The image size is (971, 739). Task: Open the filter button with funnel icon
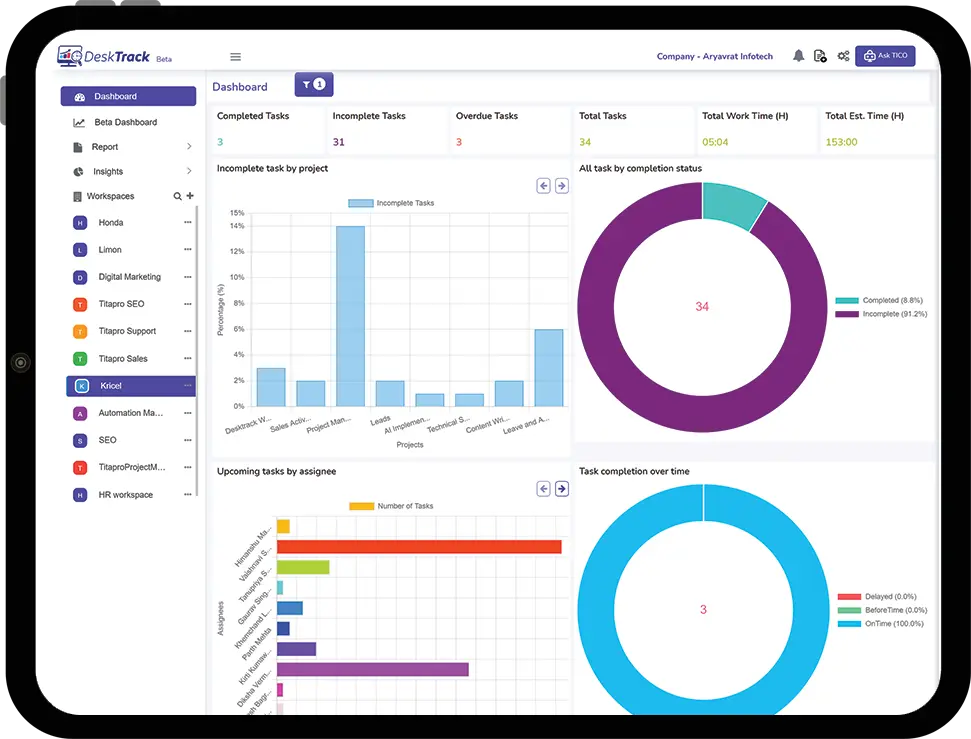[x=313, y=85]
